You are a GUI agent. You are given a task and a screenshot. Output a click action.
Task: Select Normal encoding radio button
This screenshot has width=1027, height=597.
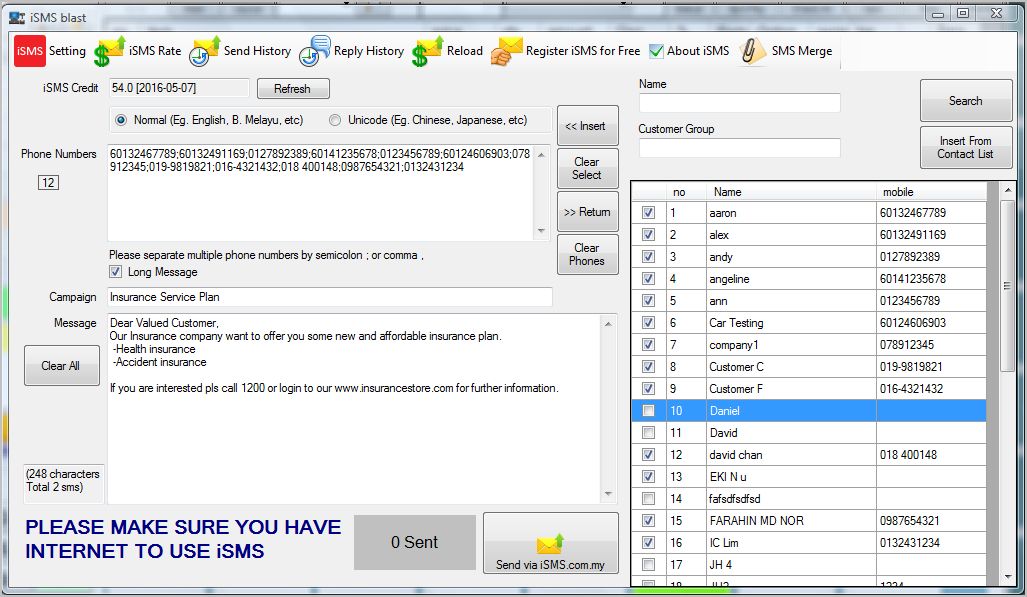(121, 120)
